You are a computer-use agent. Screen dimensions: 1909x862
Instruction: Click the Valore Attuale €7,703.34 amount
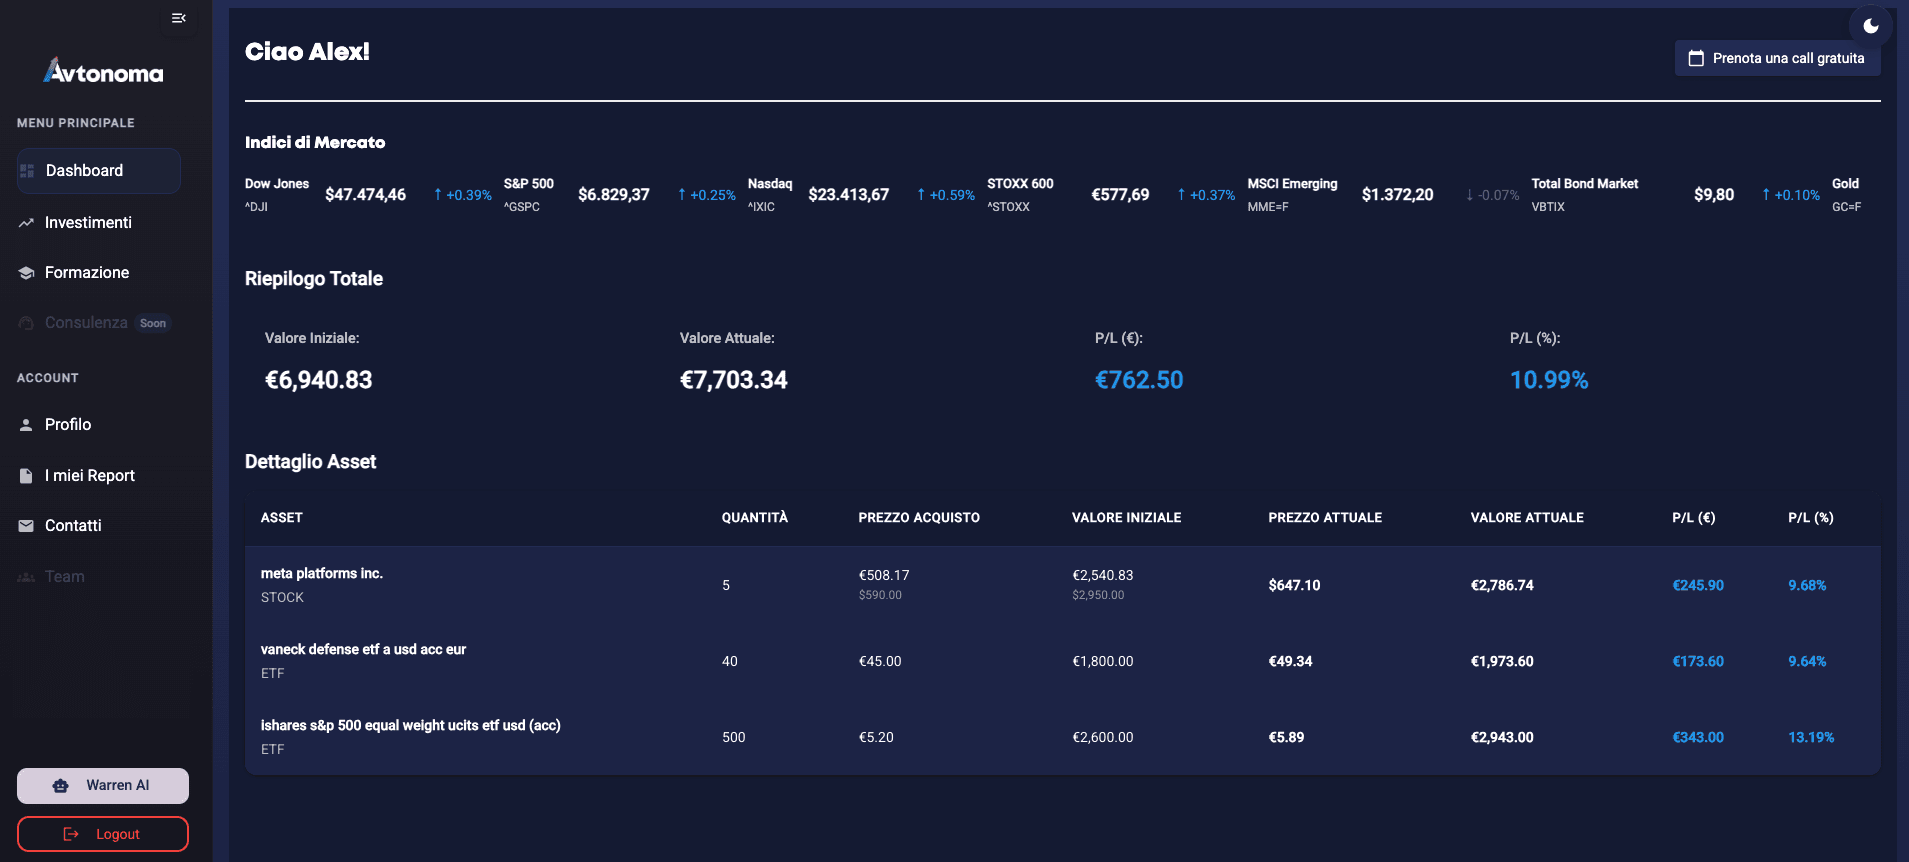coord(733,380)
